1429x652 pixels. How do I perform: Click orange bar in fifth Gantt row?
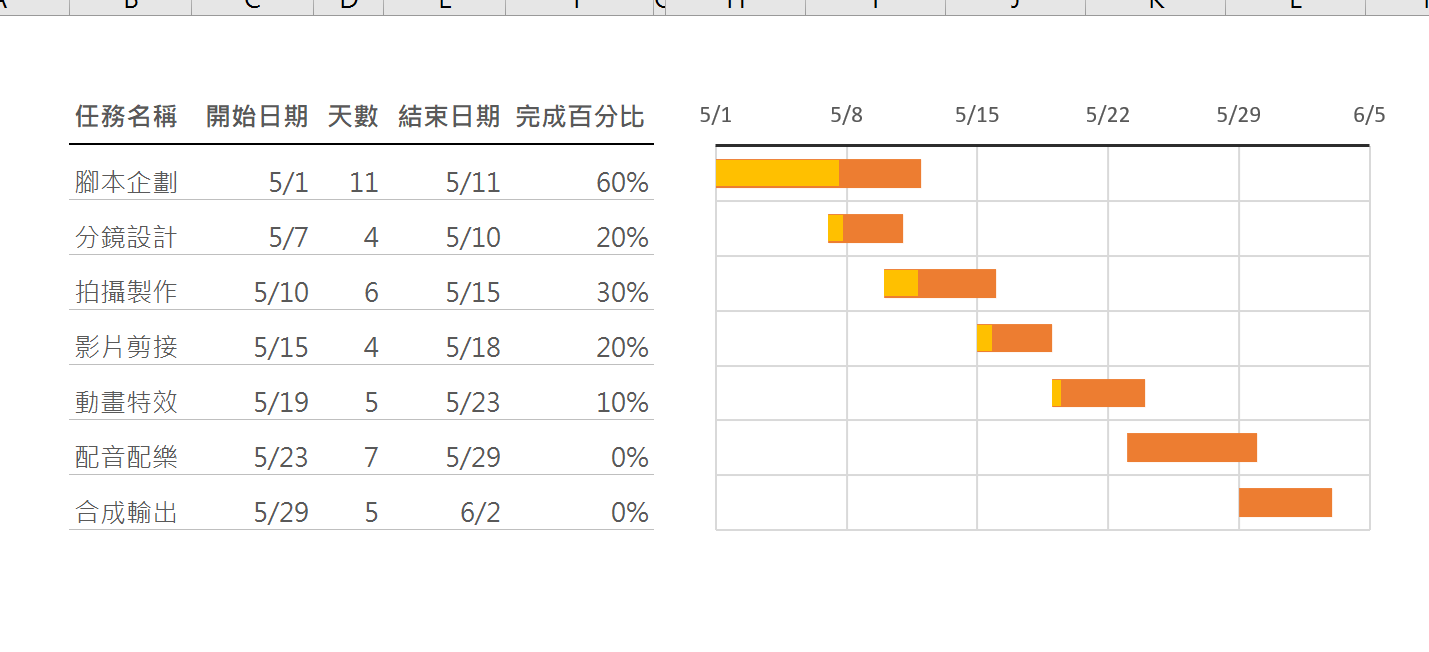pos(1103,393)
